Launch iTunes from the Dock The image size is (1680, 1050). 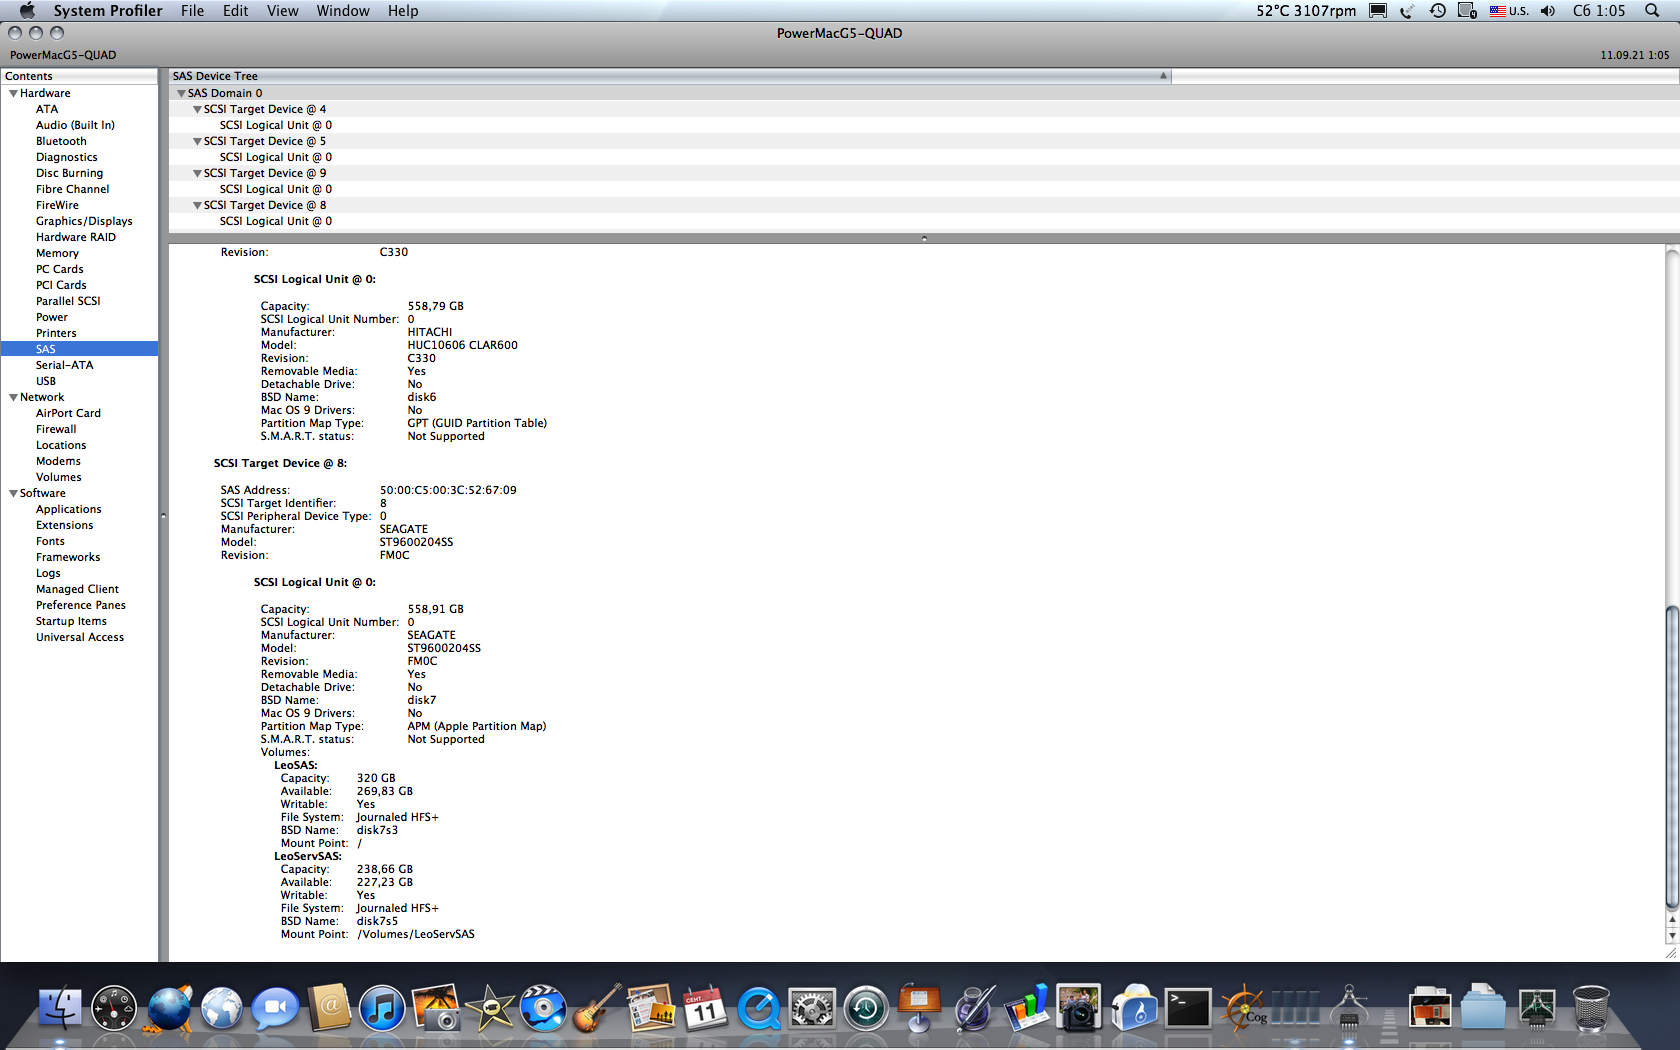tap(382, 1008)
